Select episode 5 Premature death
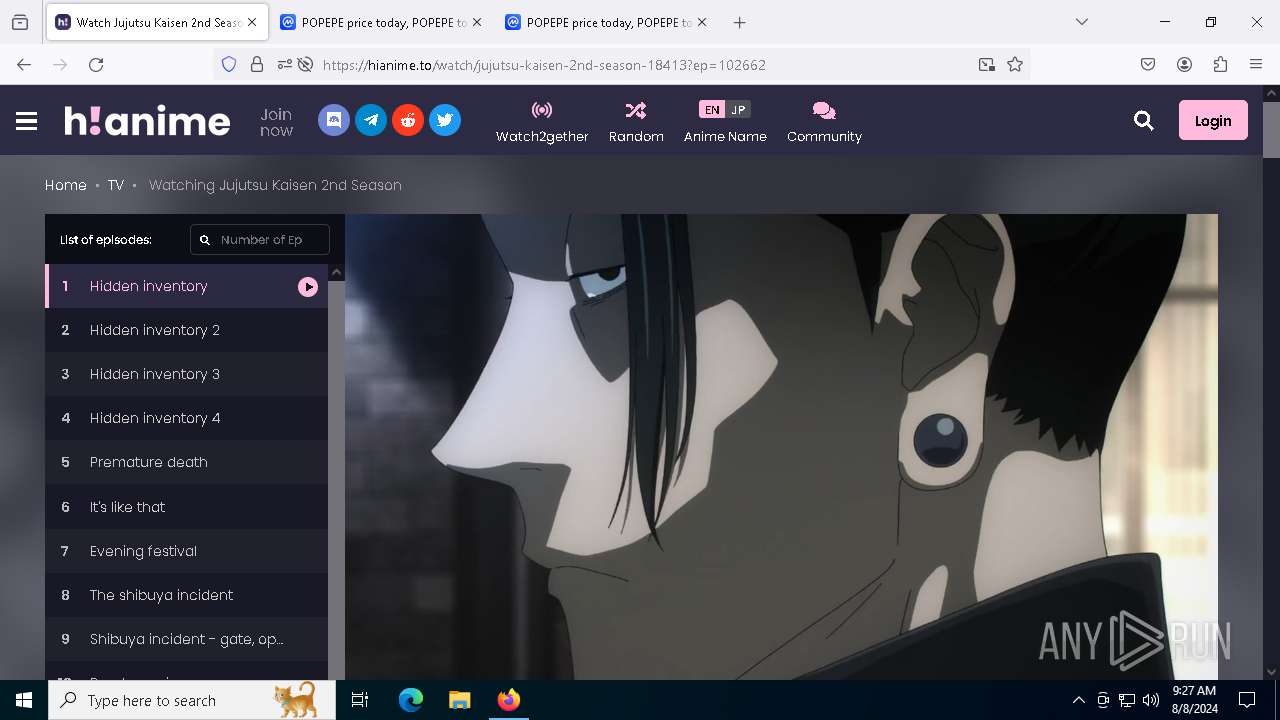 [186, 462]
